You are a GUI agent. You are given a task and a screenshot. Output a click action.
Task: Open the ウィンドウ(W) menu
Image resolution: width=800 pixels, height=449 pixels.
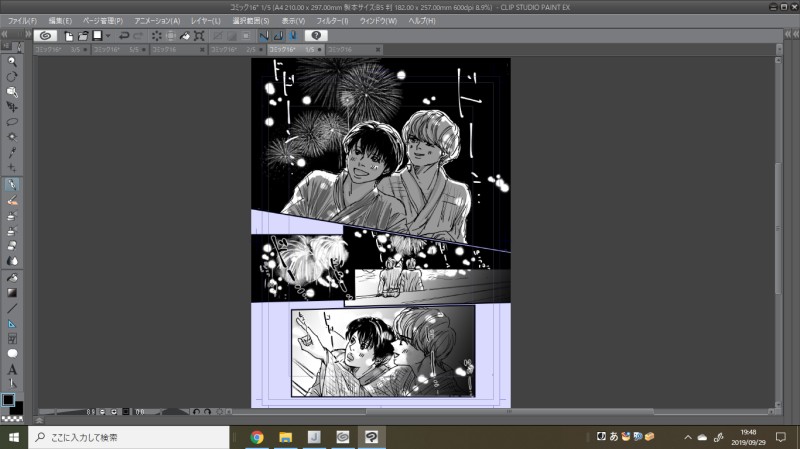pos(378,21)
